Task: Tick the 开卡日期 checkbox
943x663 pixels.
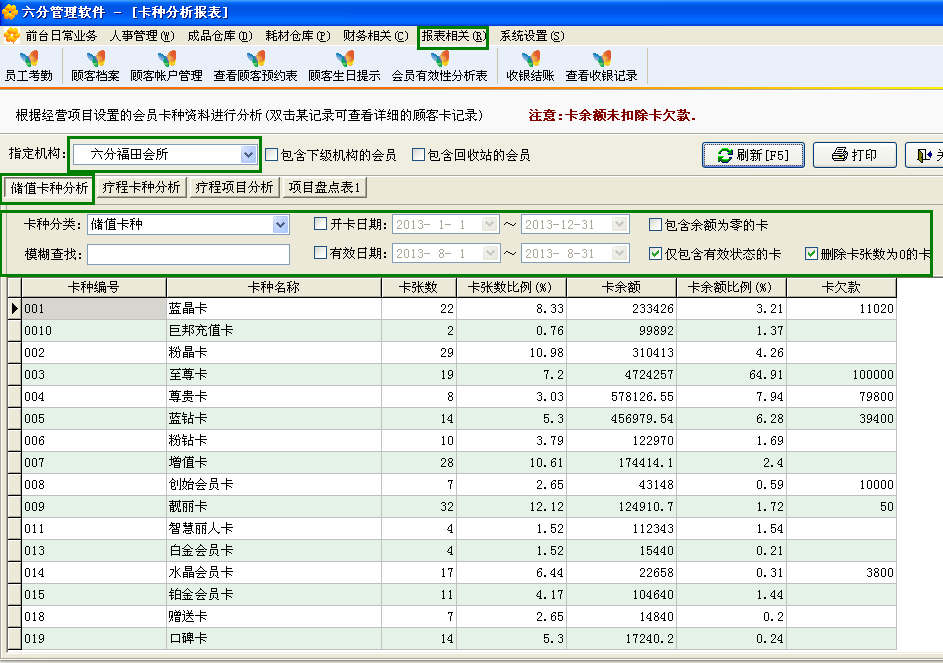Action: 321,224
